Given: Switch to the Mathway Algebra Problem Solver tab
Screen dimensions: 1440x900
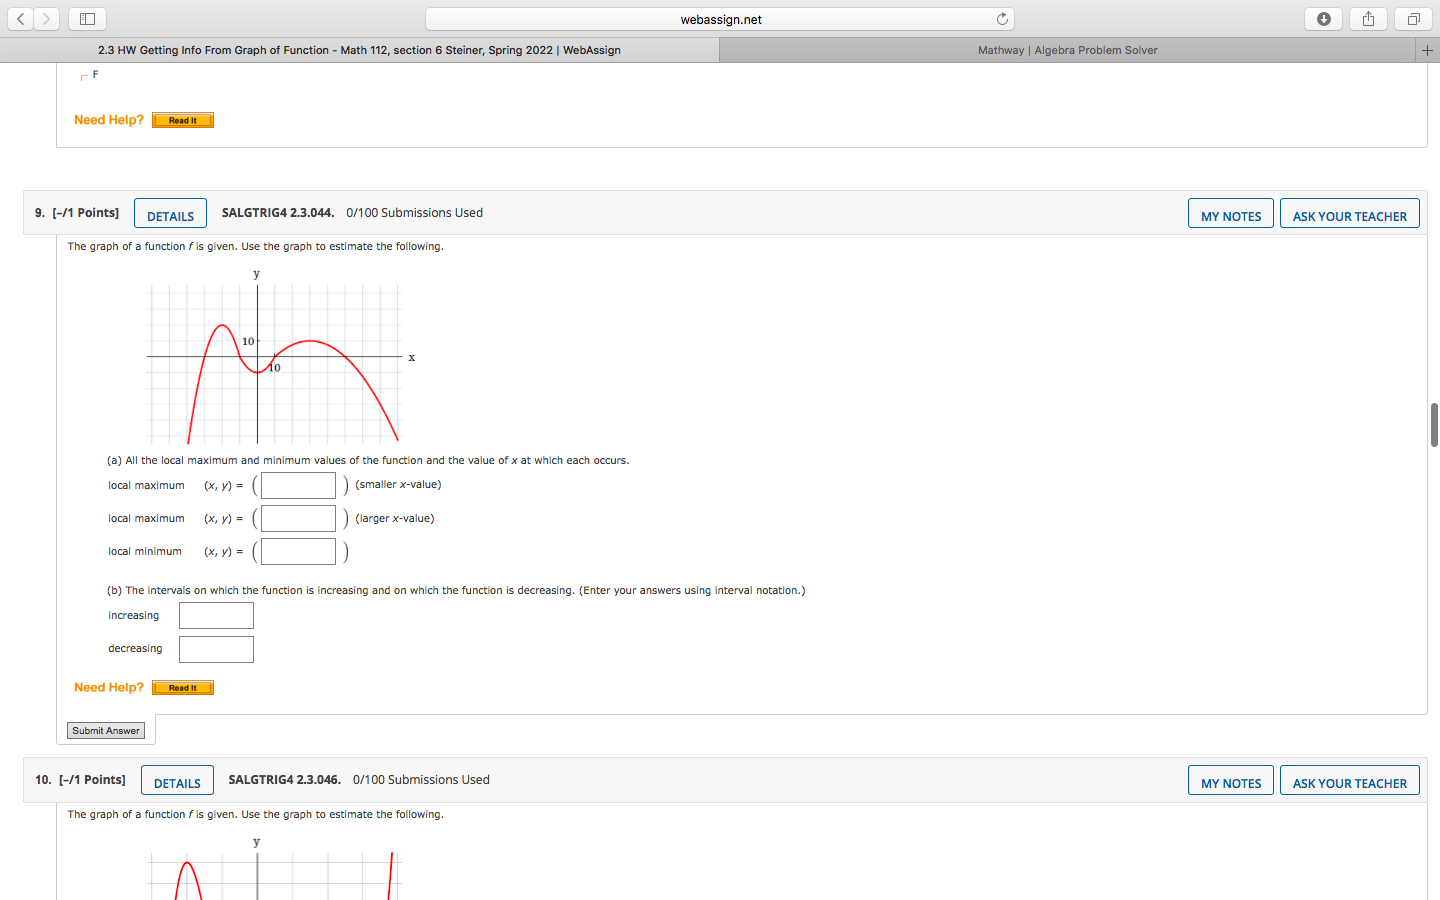Looking at the screenshot, I should pos(1067,49).
